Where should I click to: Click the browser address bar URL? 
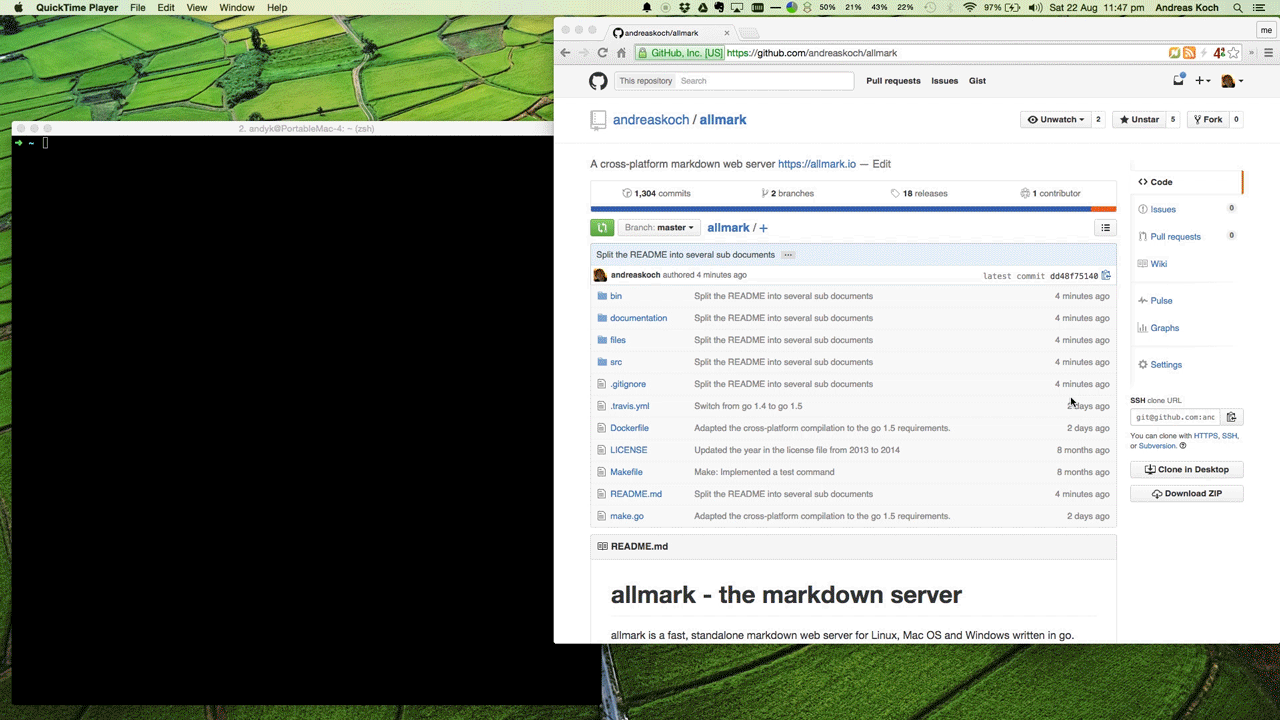coord(812,53)
